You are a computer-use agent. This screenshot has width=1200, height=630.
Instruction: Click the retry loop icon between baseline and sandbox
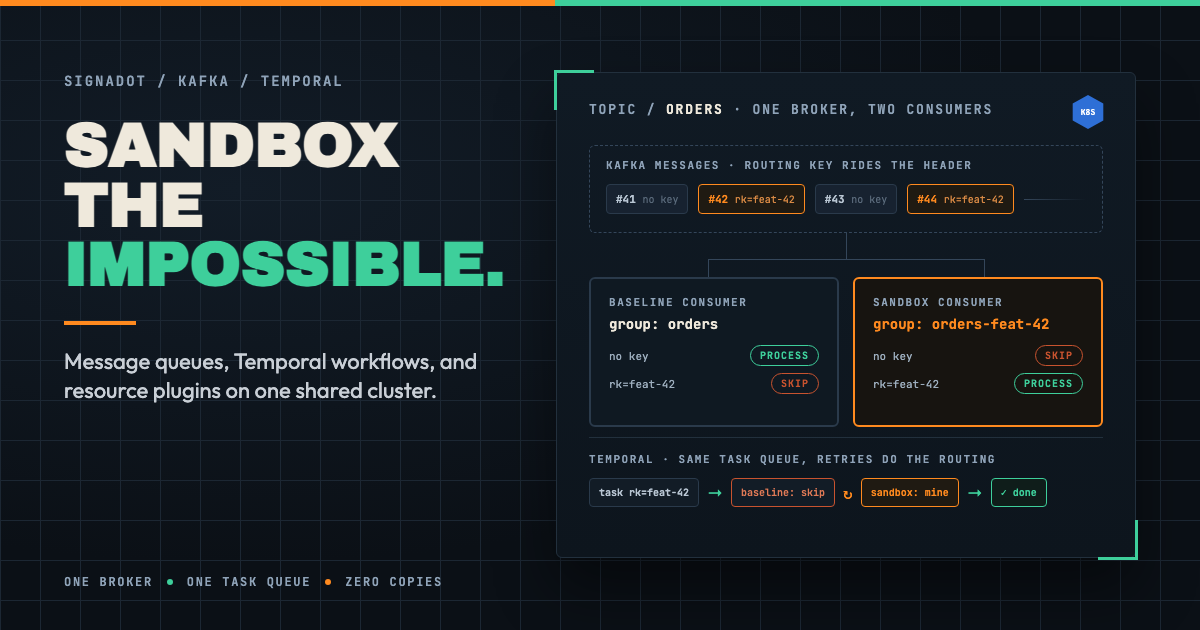(848, 493)
